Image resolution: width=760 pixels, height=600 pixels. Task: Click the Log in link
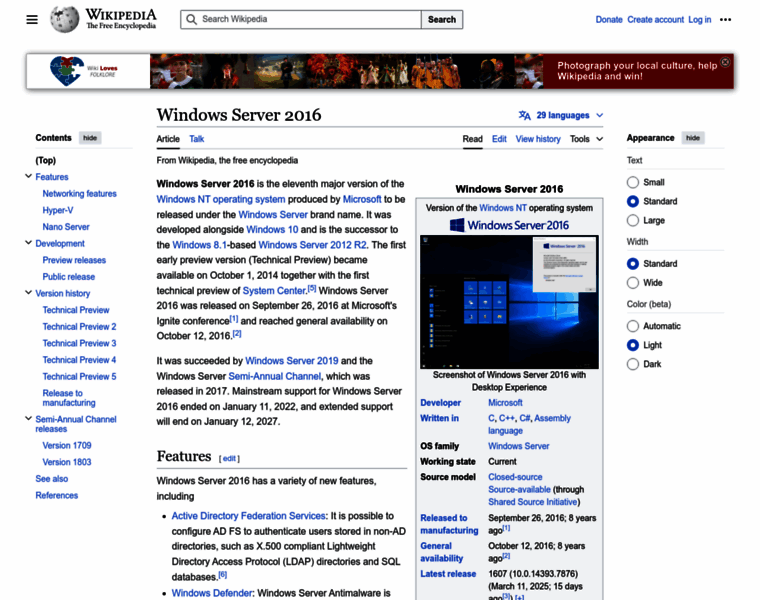pos(699,19)
